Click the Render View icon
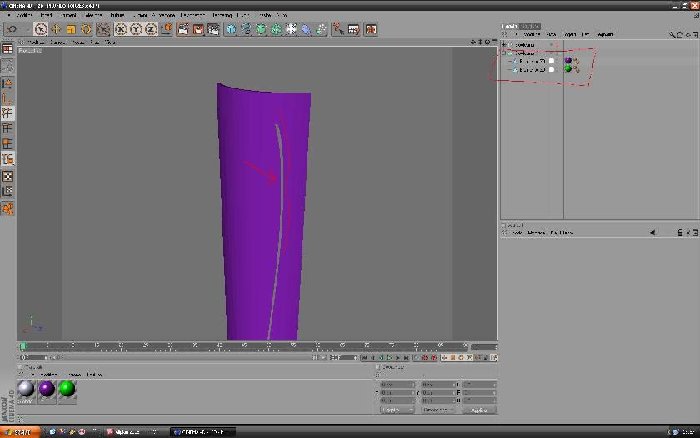 point(183,29)
